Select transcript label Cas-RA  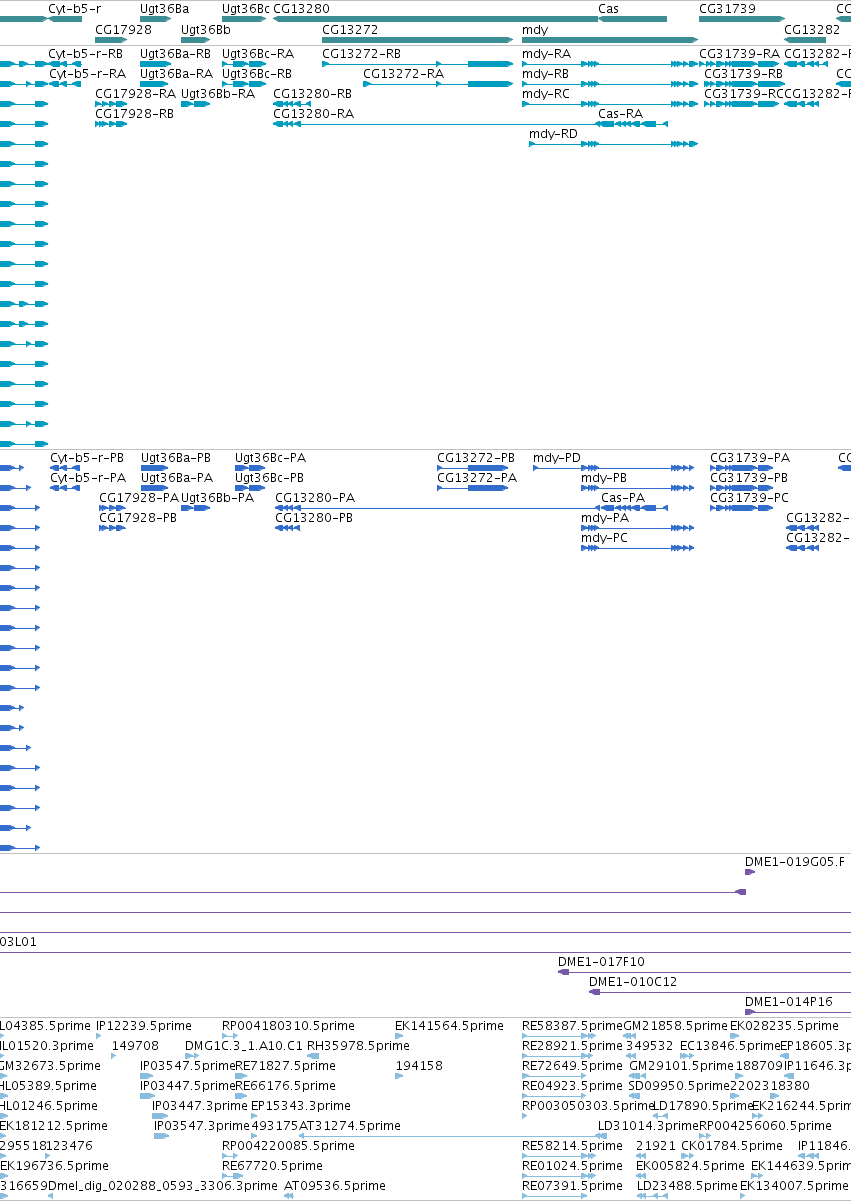(620, 113)
